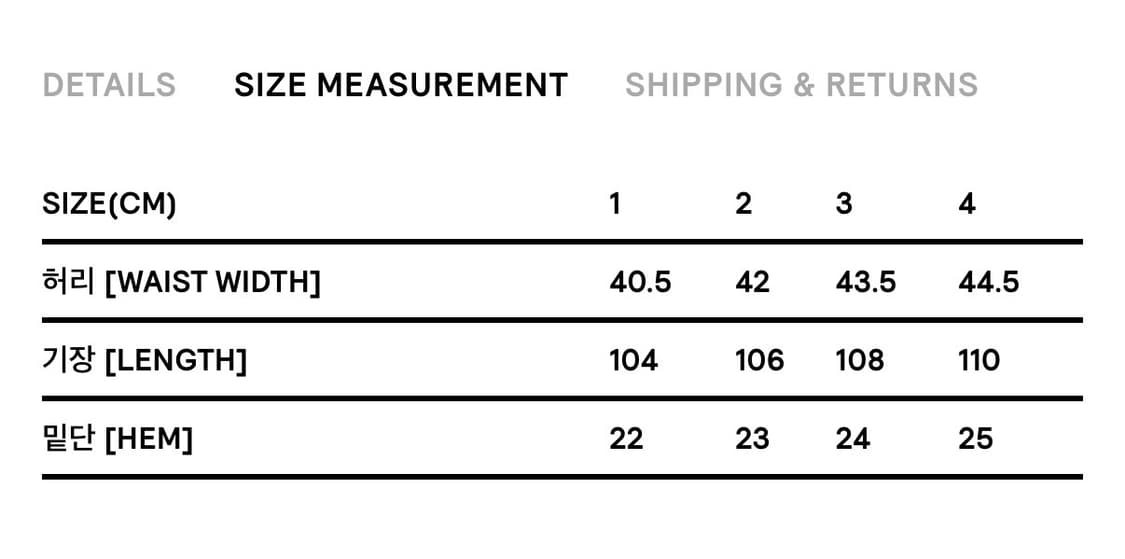Viewport: 1125px width, 559px height.
Task: Click the WAIST WIDTH row label
Action: 181,283
